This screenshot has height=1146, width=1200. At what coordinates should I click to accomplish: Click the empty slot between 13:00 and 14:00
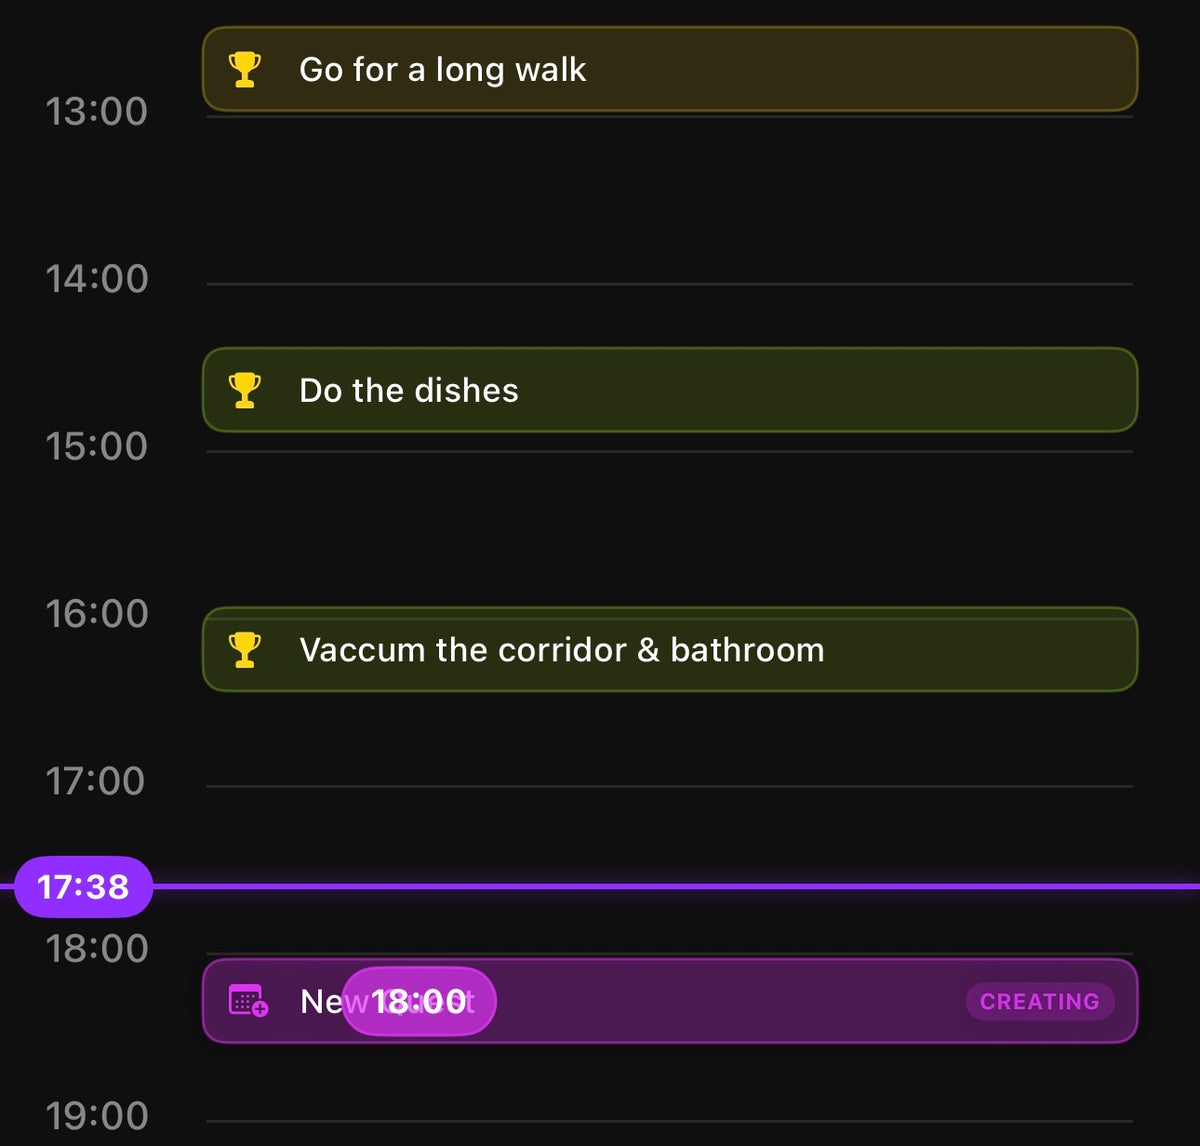tap(670, 200)
